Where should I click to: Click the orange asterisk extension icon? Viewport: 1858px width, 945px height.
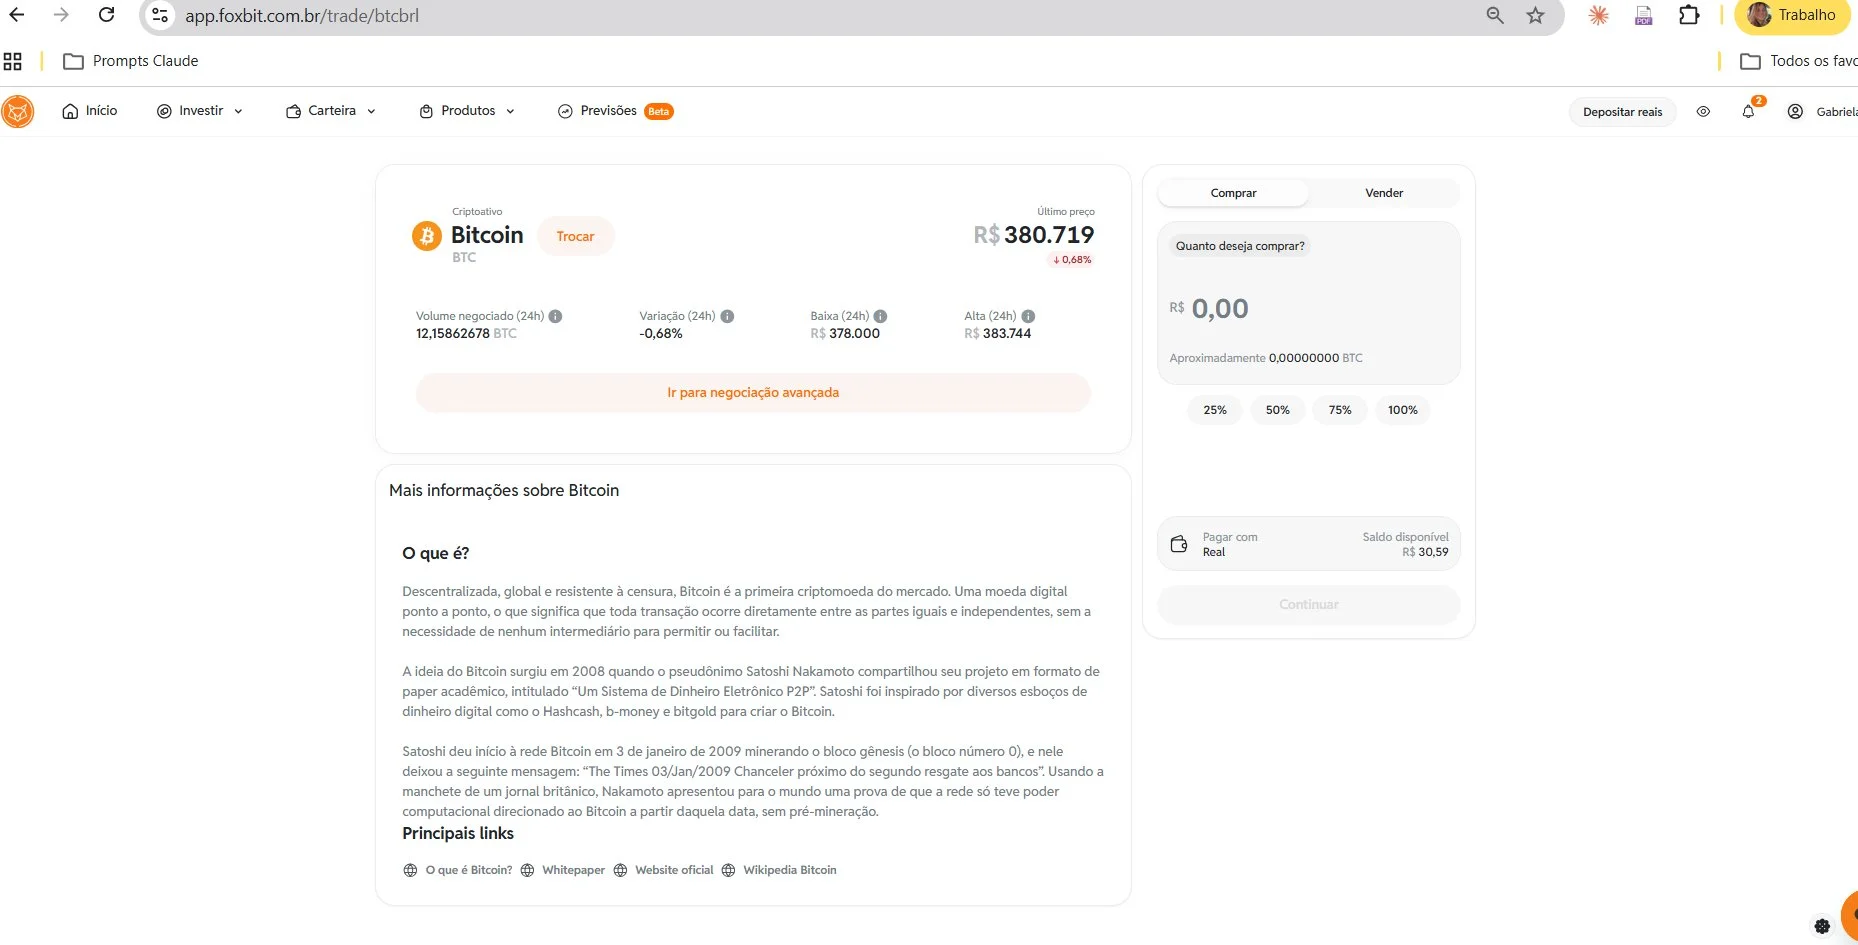tap(1598, 15)
